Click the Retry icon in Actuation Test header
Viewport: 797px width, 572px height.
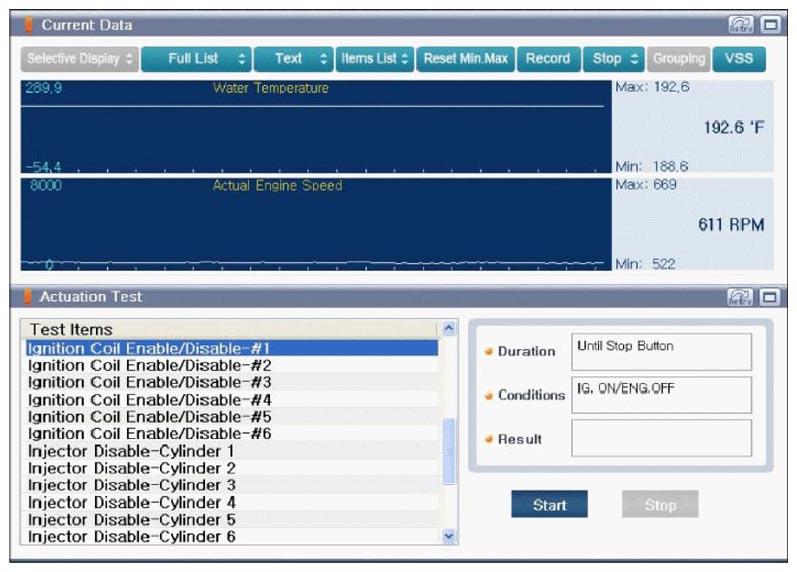[x=740, y=297]
